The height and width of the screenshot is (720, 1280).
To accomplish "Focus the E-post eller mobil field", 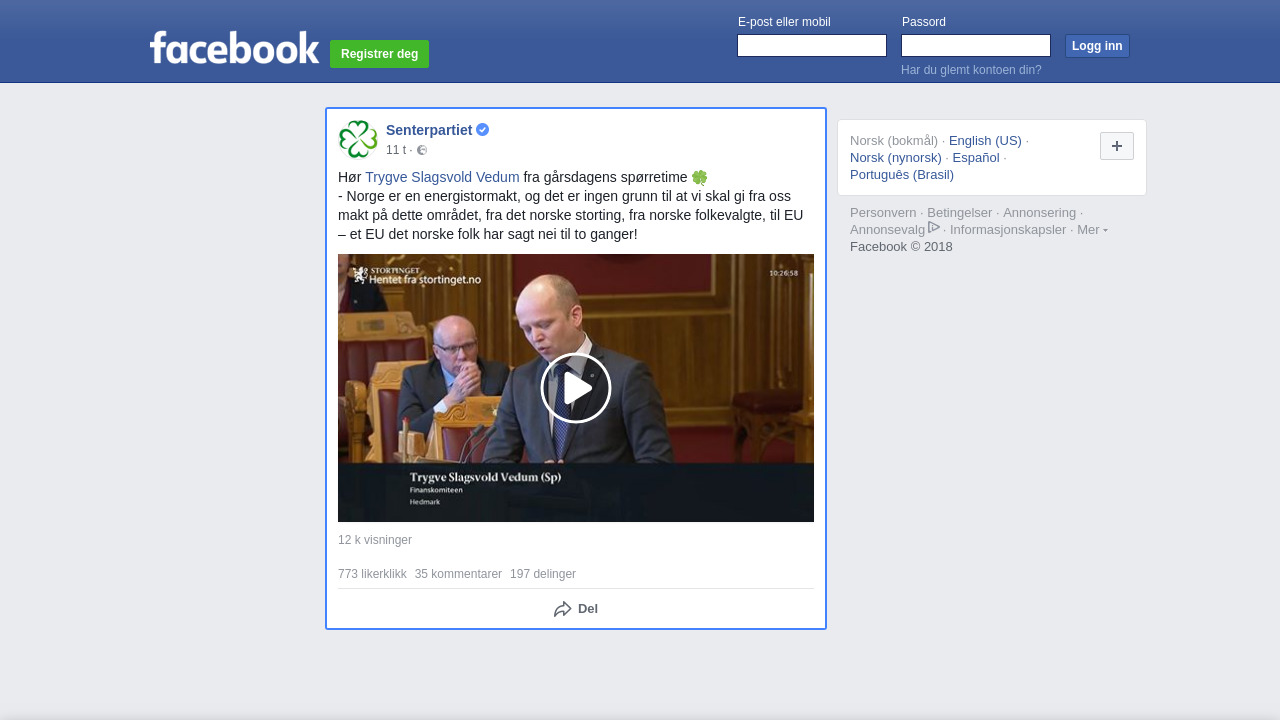I will click(812, 46).
